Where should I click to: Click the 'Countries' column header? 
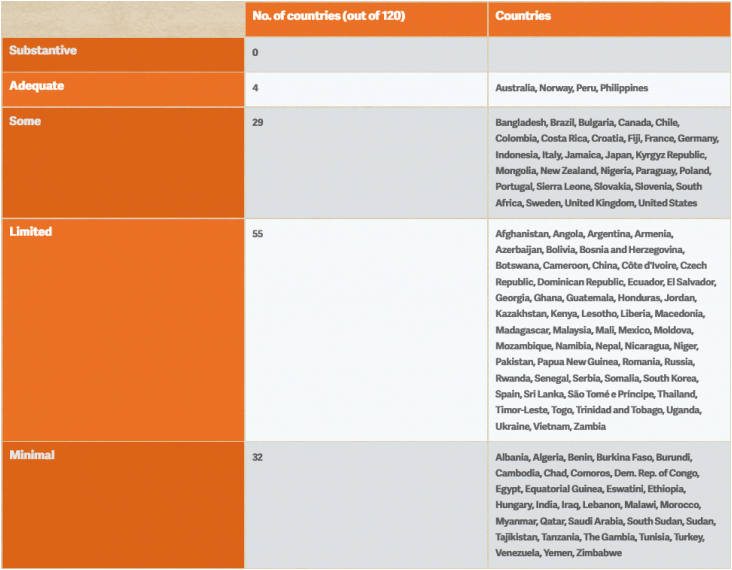click(523, 16)
